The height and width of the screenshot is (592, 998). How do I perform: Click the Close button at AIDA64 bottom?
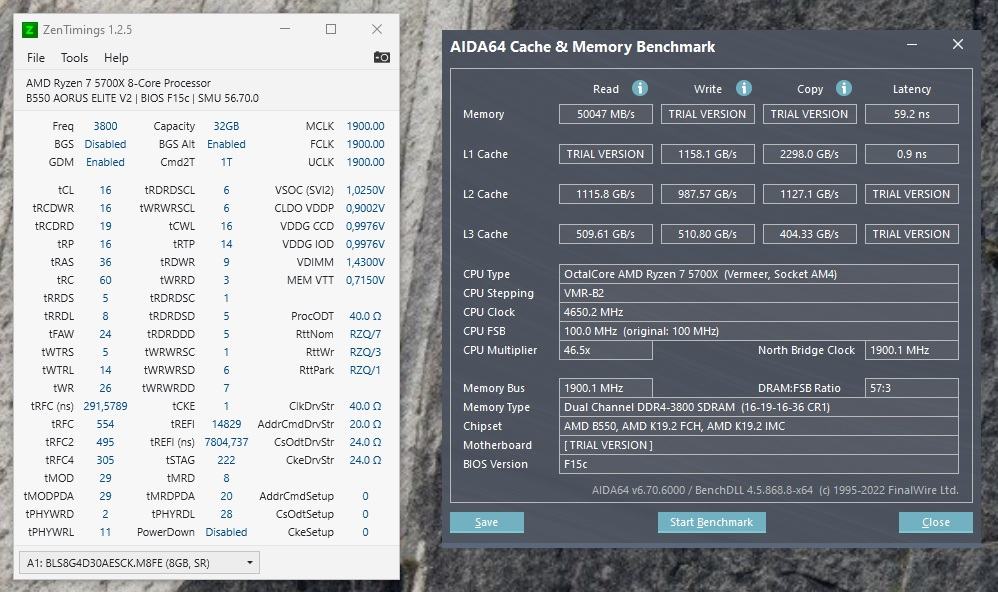[x=936, y=522]
